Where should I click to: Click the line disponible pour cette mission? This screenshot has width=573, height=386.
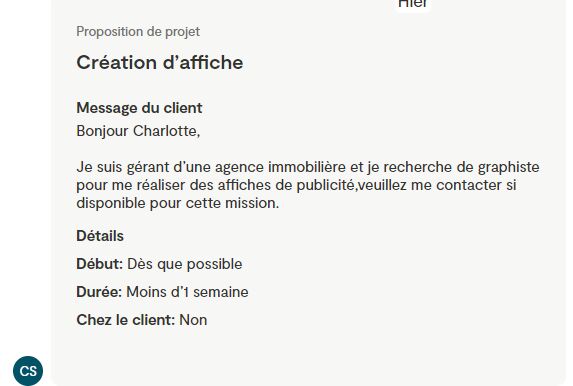178,203
